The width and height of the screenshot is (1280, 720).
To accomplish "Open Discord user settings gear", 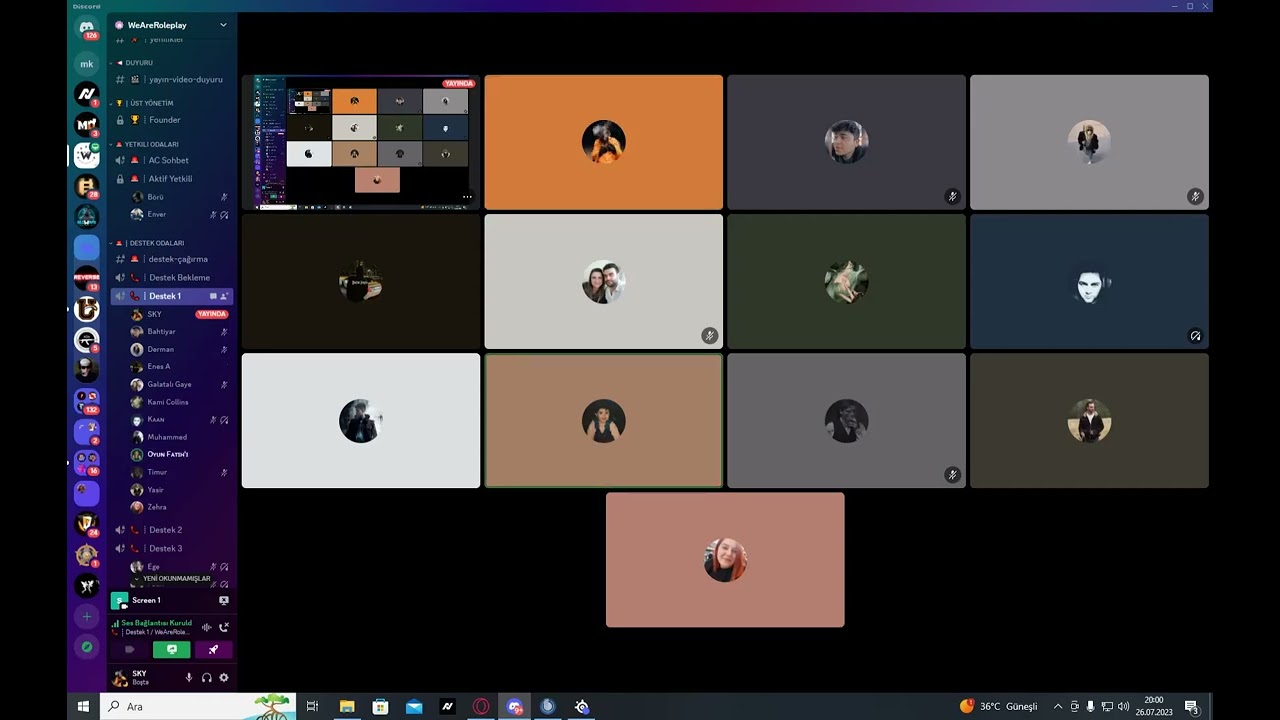I will point(224,677).
